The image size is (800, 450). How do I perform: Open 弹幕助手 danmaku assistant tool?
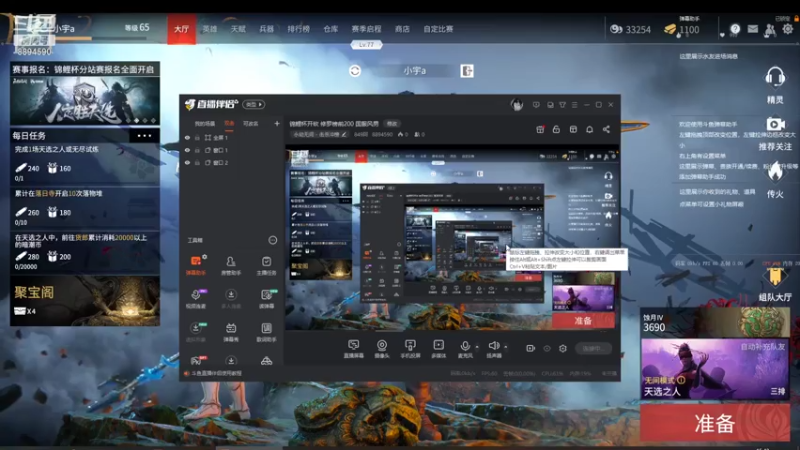[196, 265]
